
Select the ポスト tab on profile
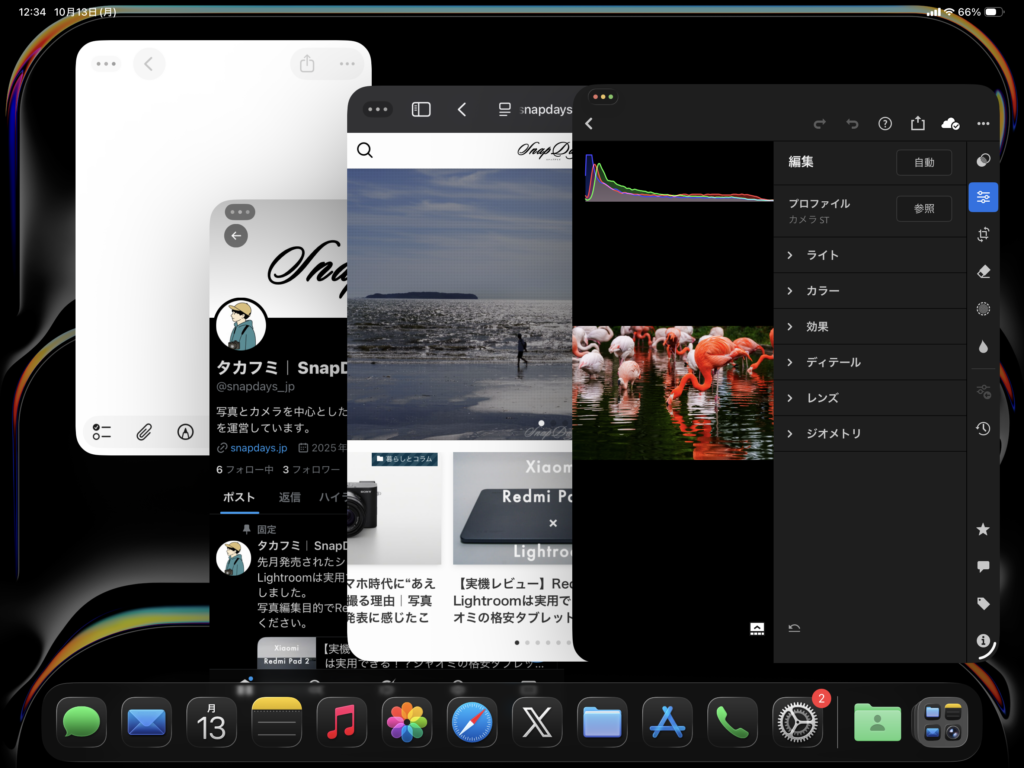click(x=239, y=497)
